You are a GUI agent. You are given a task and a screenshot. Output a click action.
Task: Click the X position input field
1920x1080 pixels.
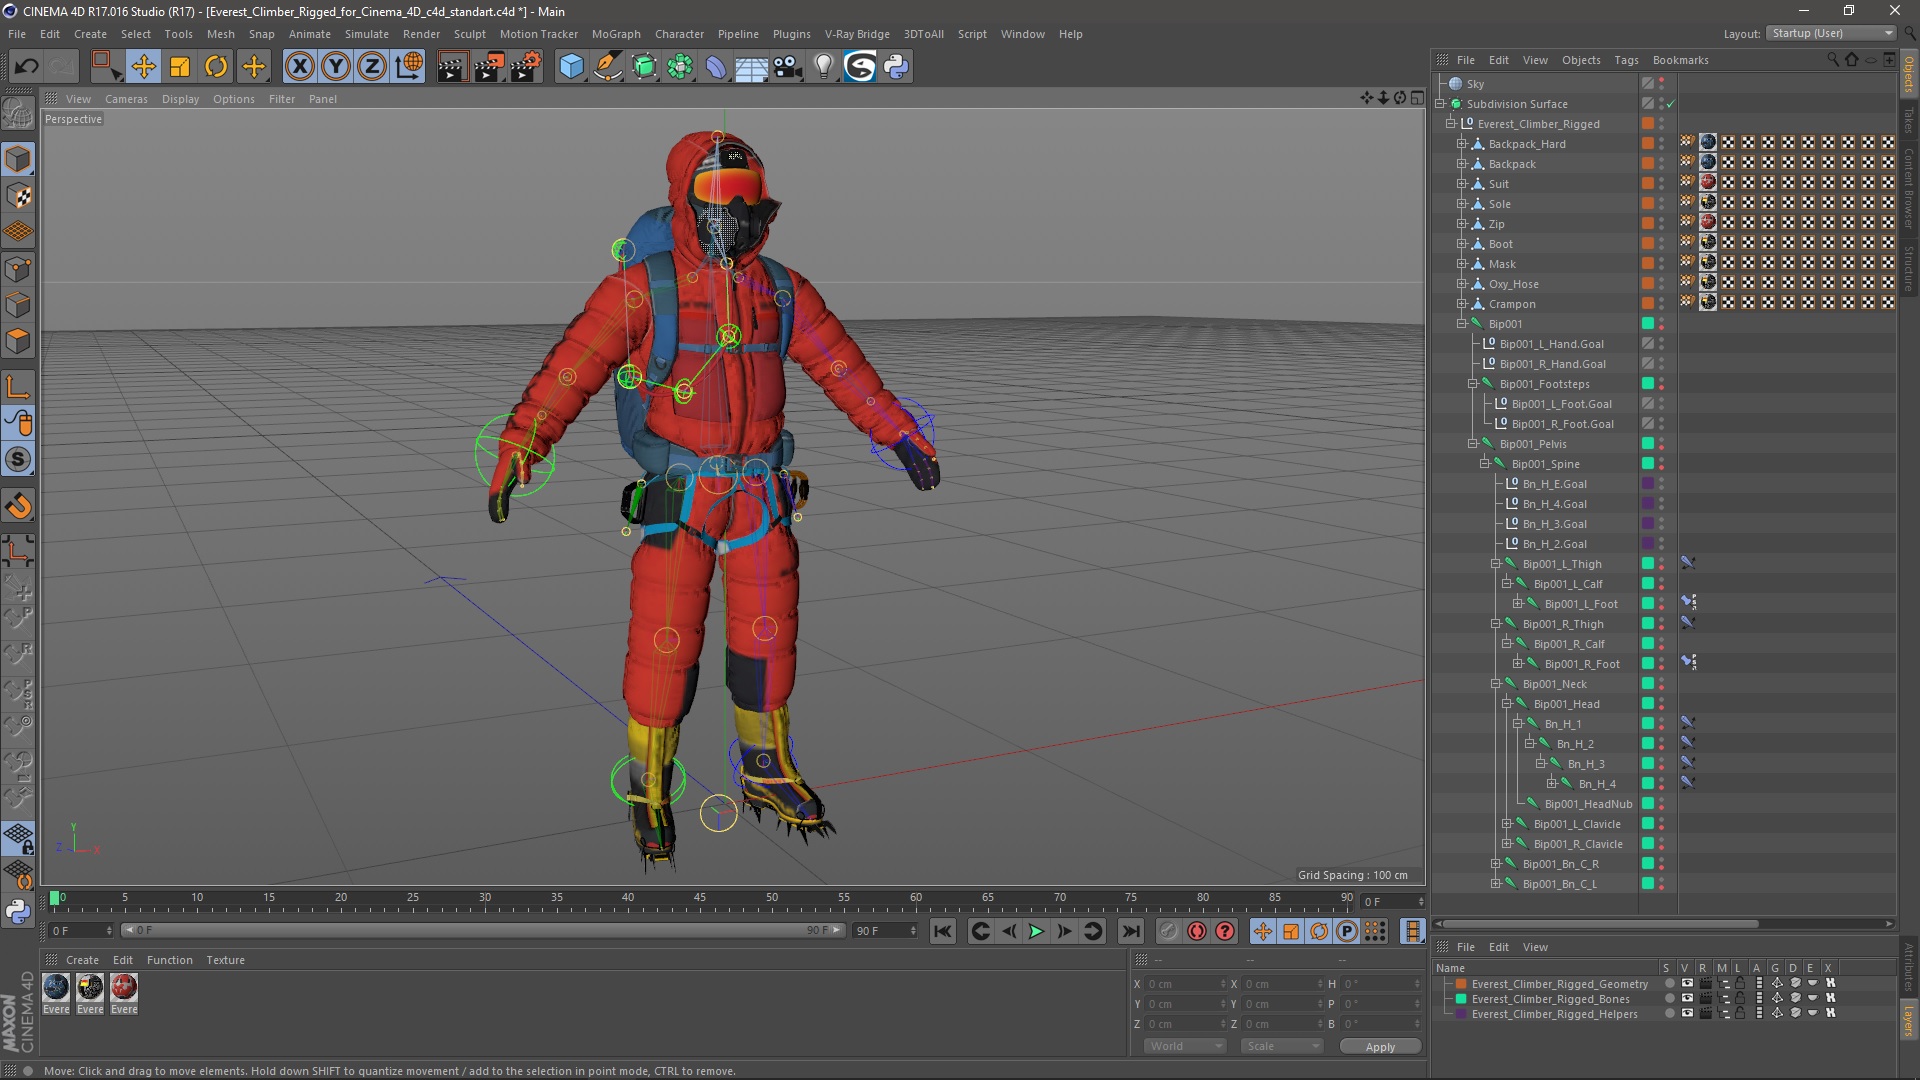pos(1184,984)
